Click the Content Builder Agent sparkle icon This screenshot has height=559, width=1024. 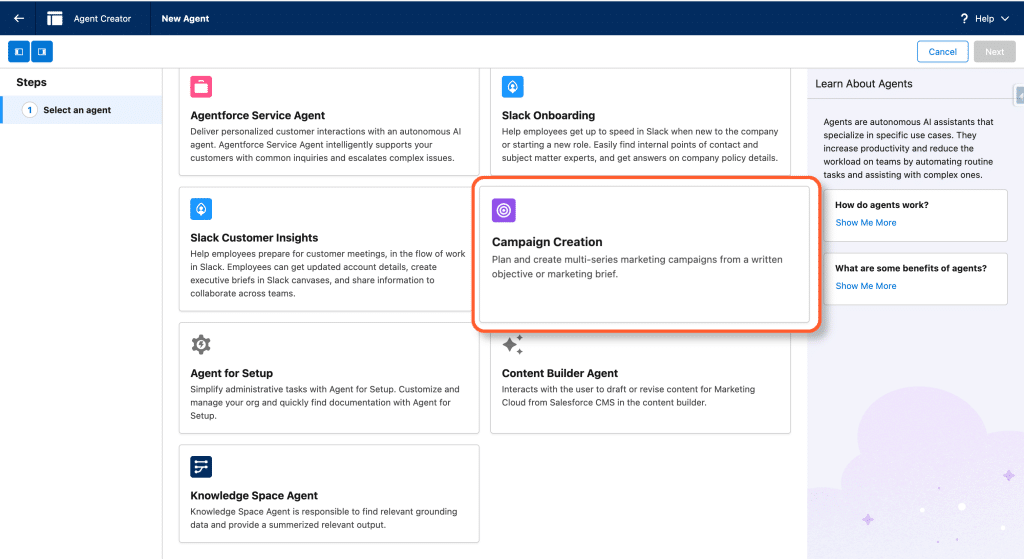pos(512,345)
